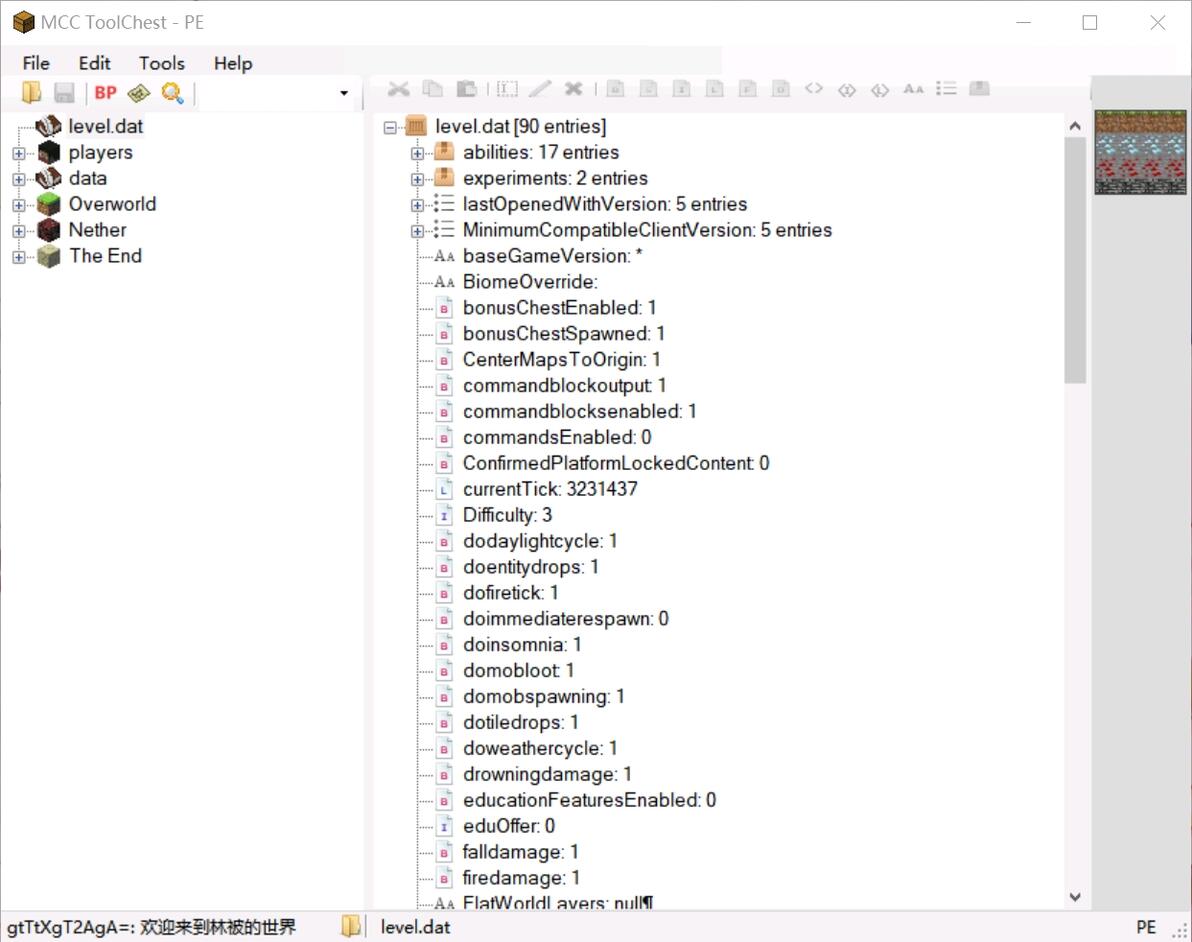Expand the Nether tree node
The height and width of the screenshot is (942, 1192).
[x=18, y=230]
